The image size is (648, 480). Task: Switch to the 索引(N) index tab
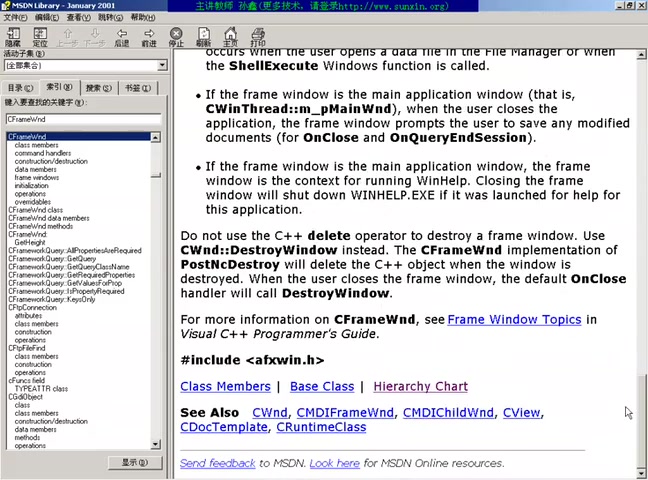click(59, 87)
